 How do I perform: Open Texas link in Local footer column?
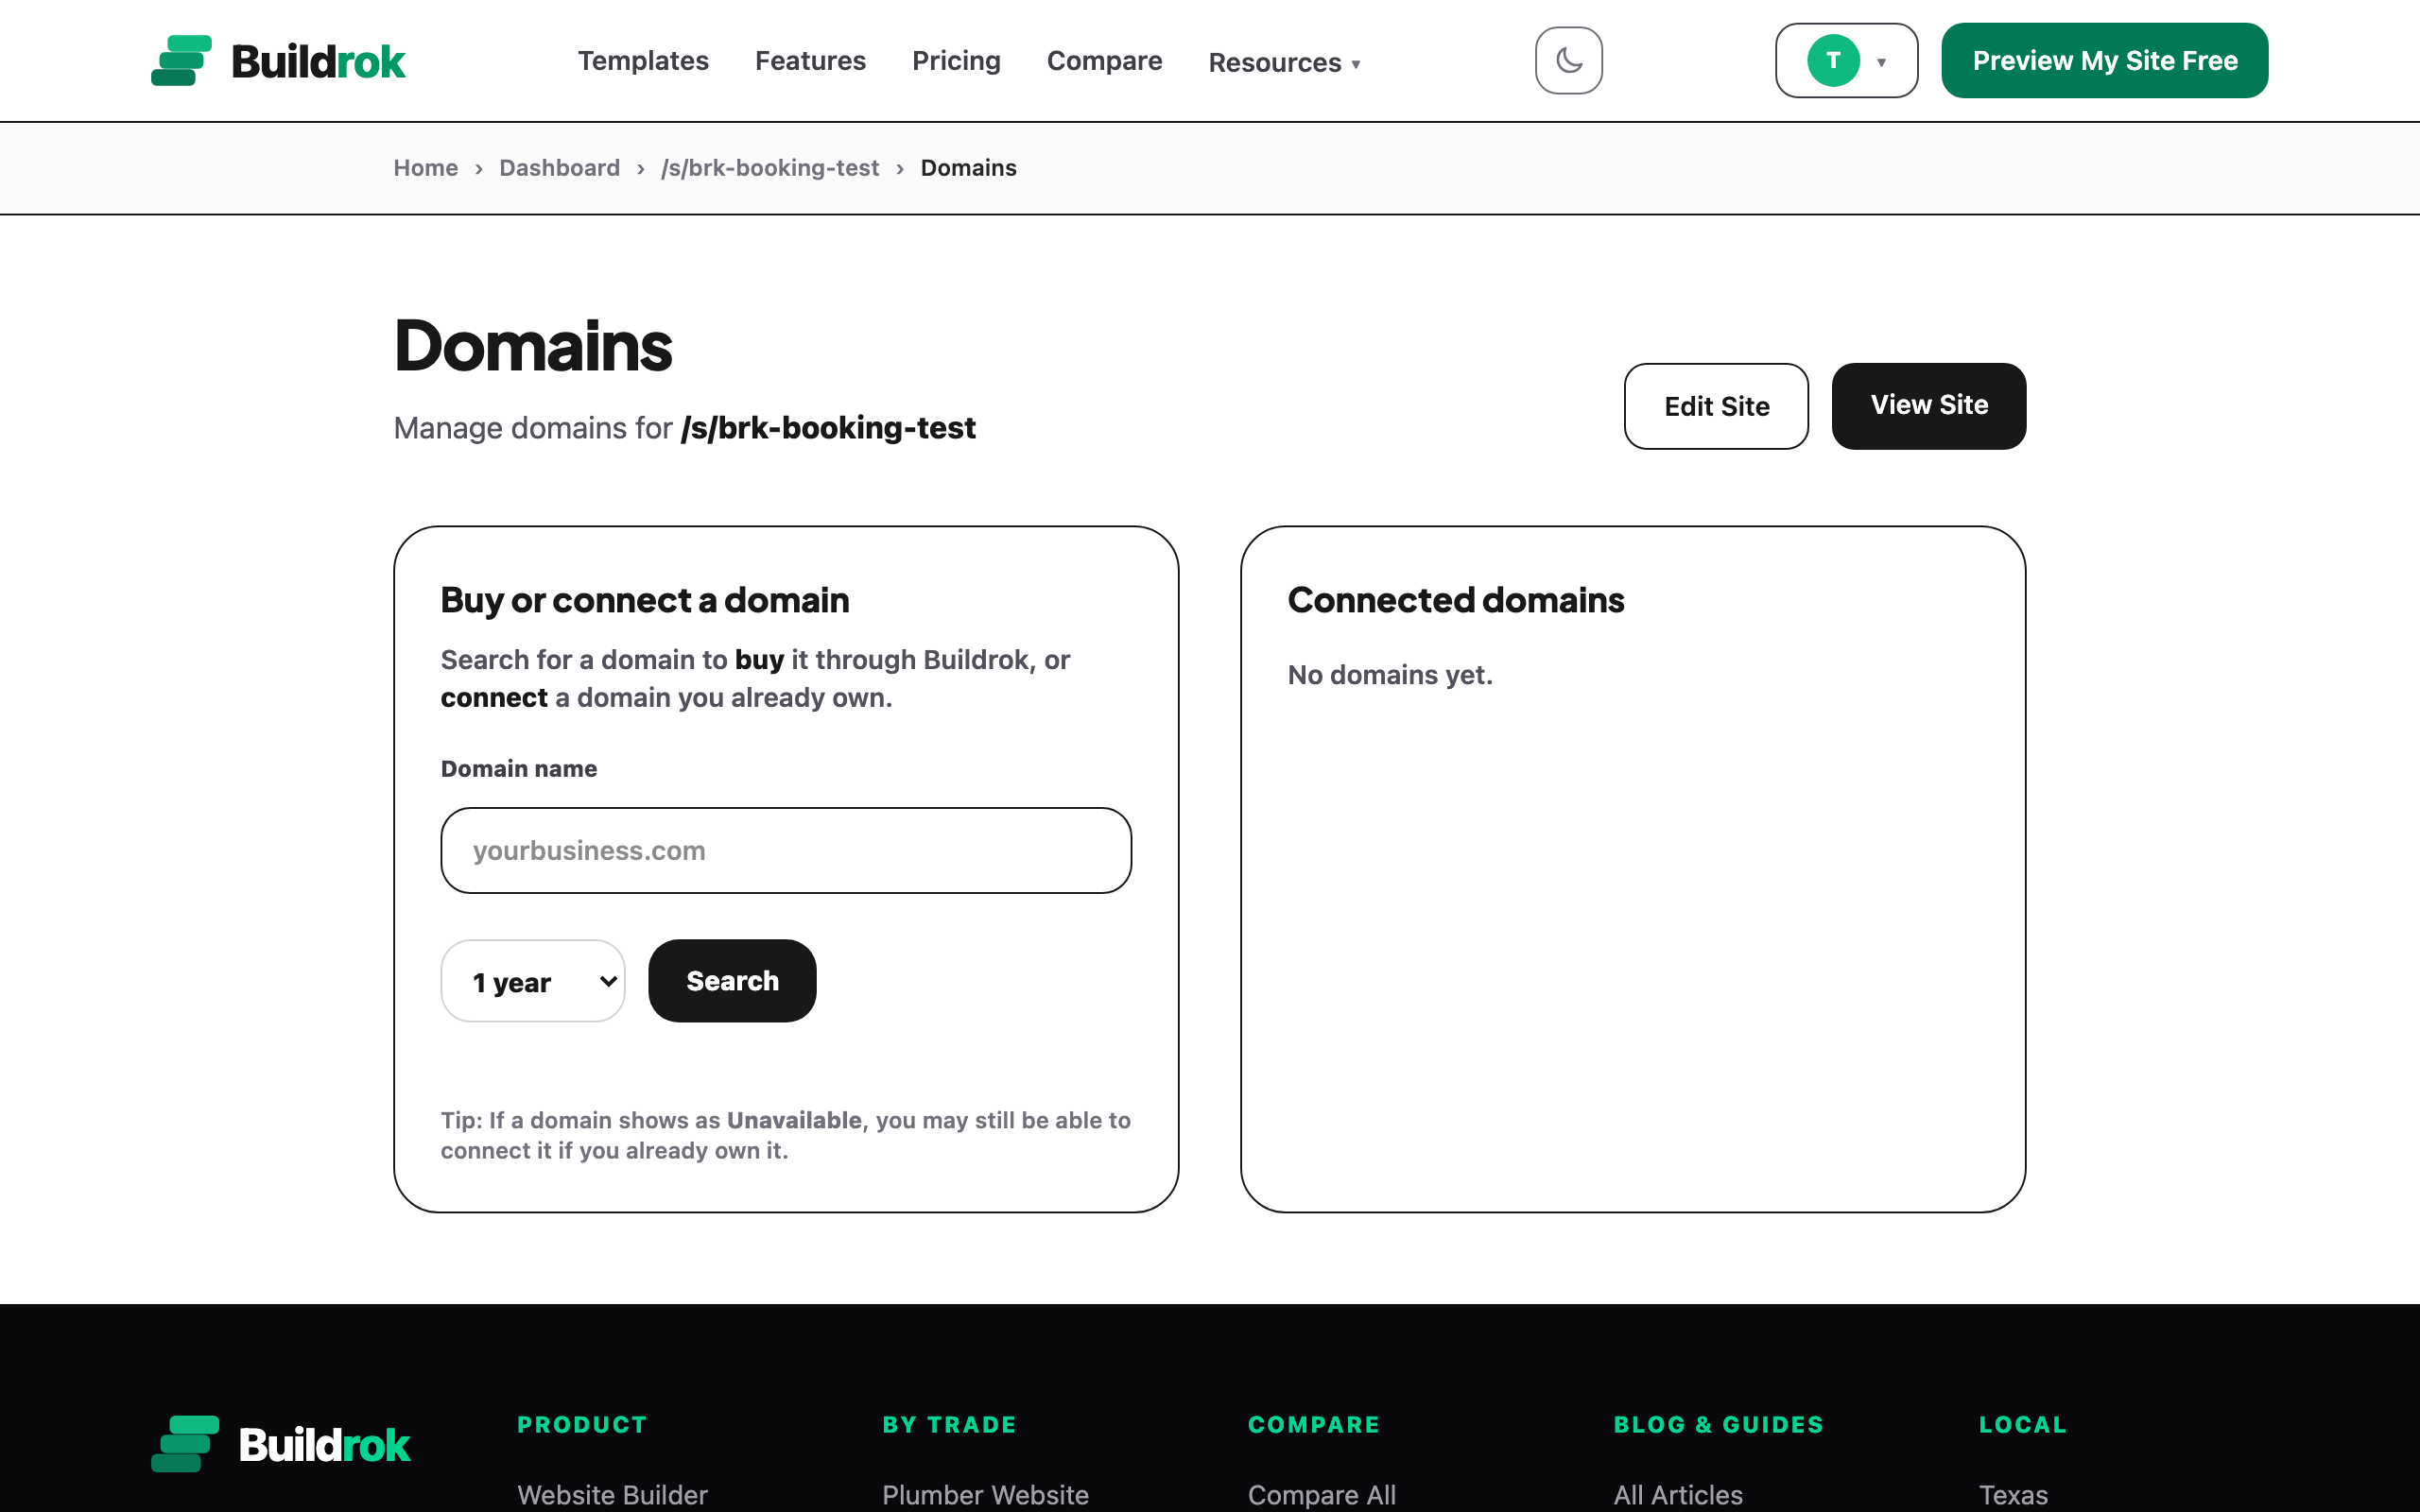coord(2013,1494)
